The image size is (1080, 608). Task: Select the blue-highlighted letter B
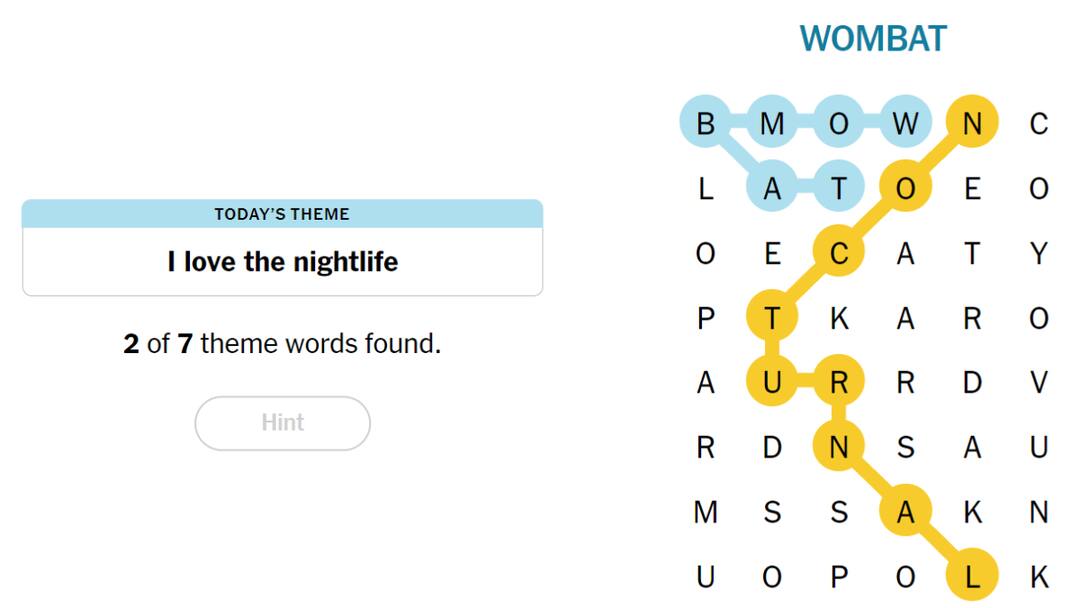coord(706,123)
